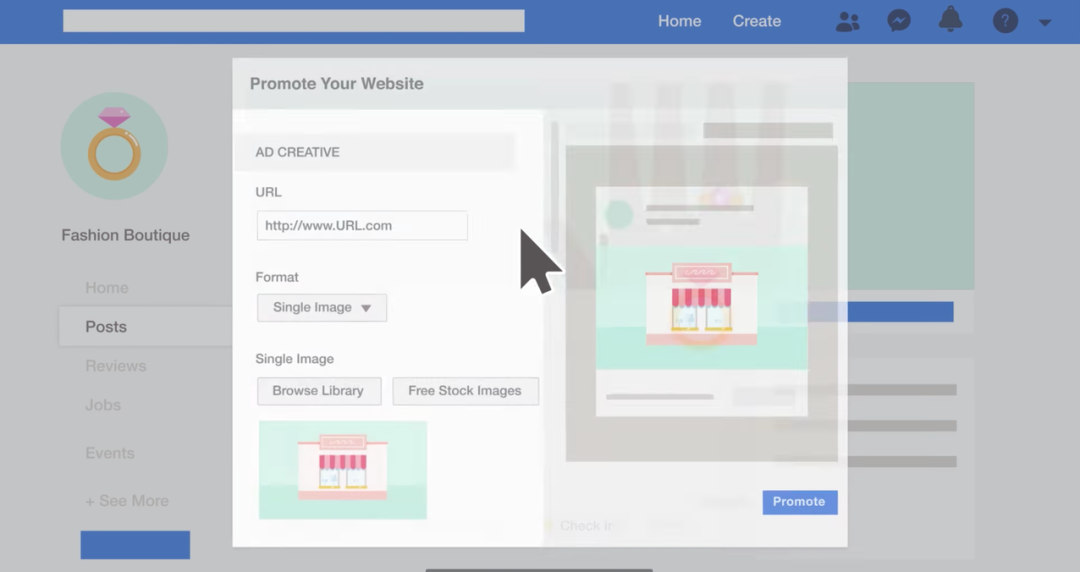Click the storefront image in ad preview
The image size is (1080, 572).
(701, 306)
